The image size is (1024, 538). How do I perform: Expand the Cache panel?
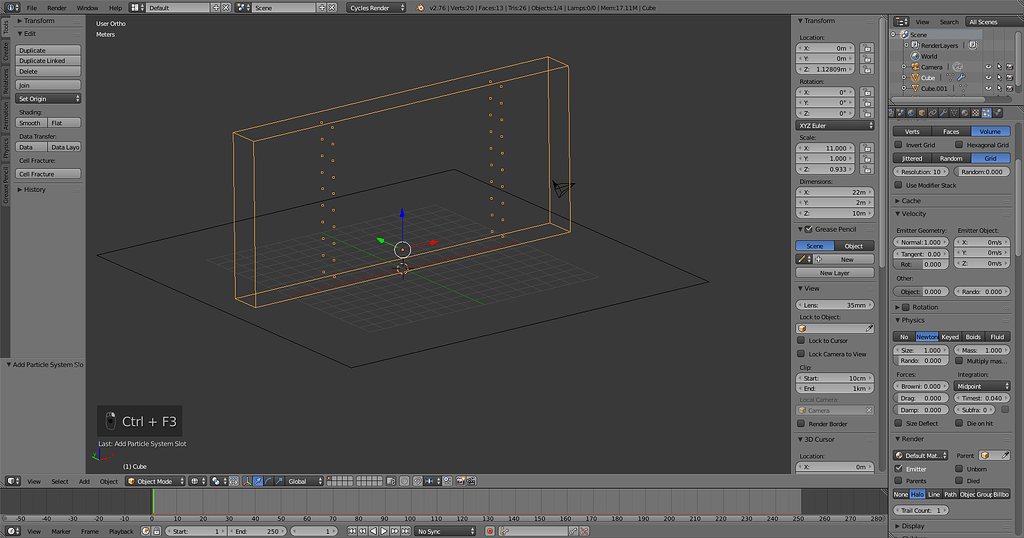(911, 200)
